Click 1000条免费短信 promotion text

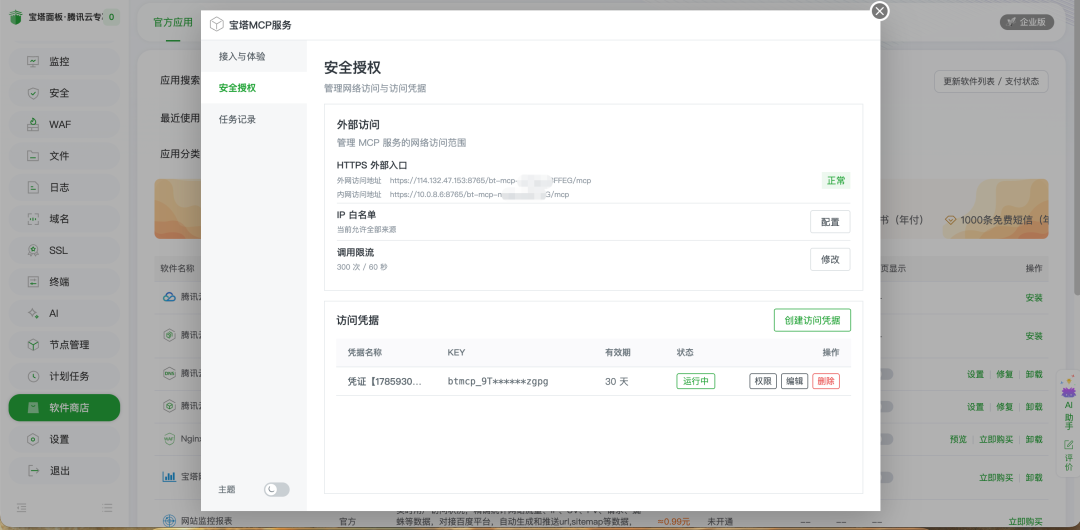tap(1004, 220)
